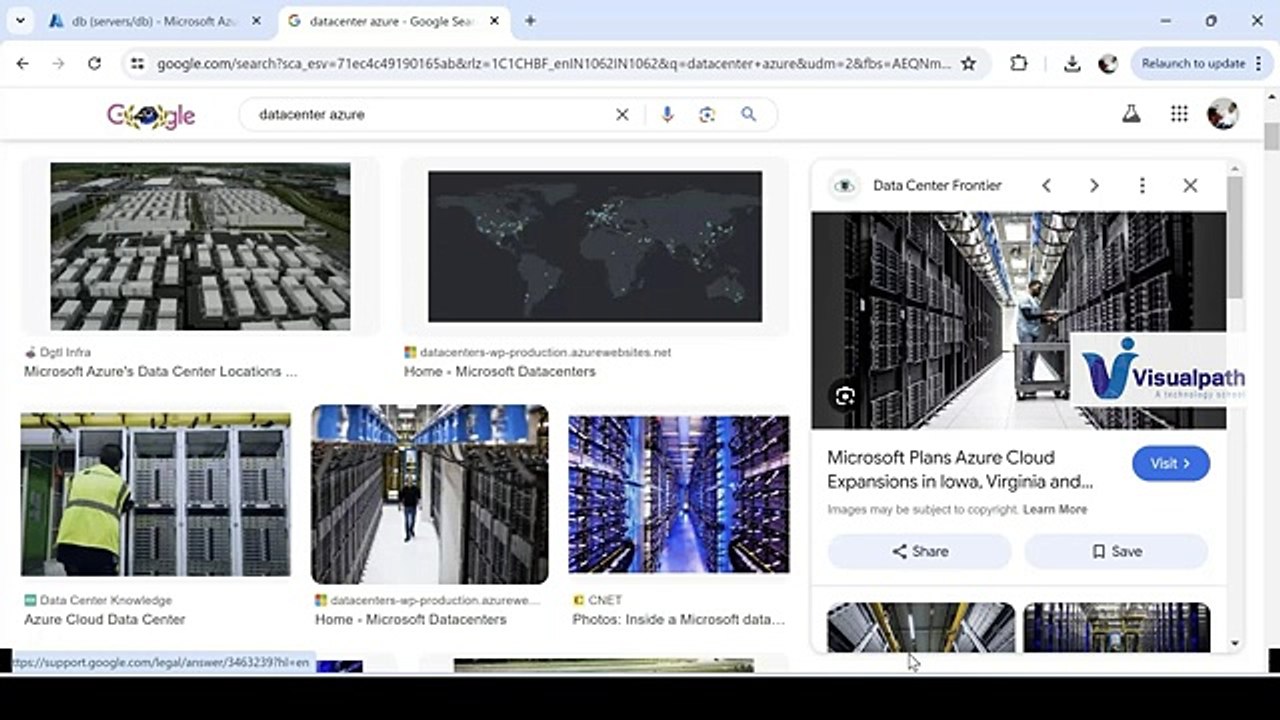The height and width of the screenshot is (720, 1280).
Task: Open Azure Cloud Data Center result title
Action: [x=105, y=619]
